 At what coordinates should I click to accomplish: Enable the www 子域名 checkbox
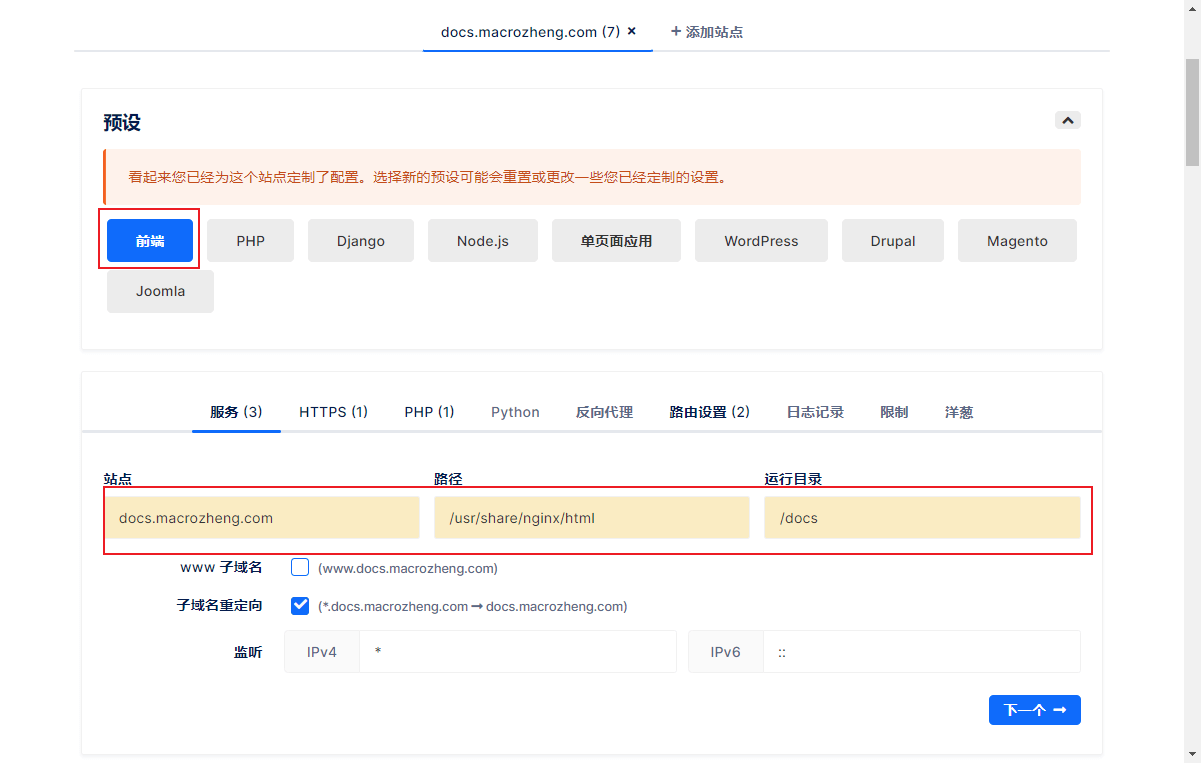pyautogui.click(x=300, y=567)
